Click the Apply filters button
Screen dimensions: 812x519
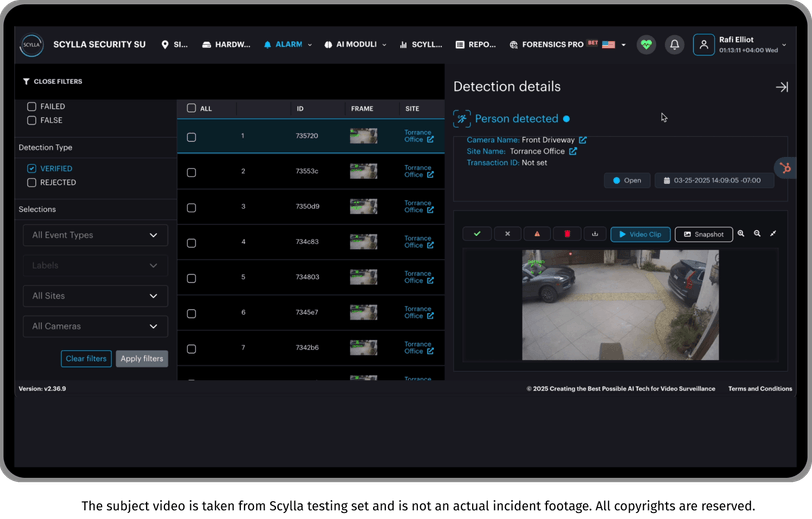point(142,358)
